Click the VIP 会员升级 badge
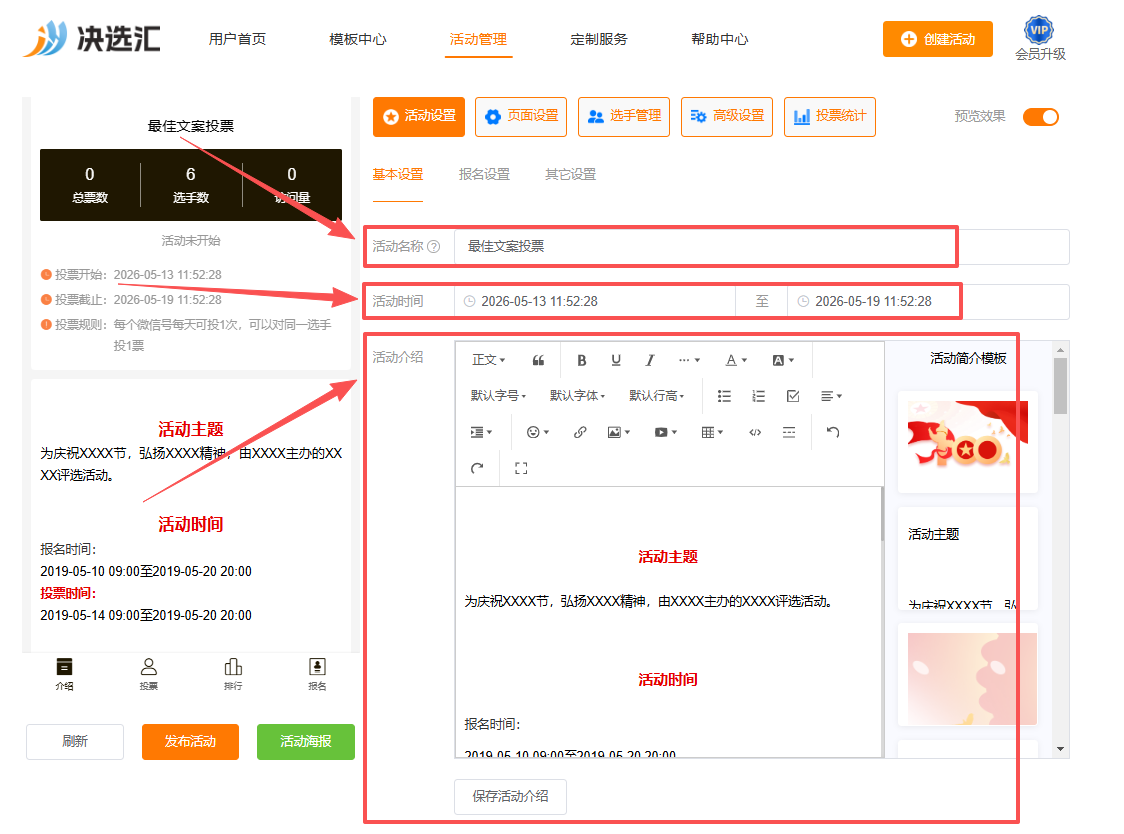The image size is (1124, 834). (x=1039, y=39)
